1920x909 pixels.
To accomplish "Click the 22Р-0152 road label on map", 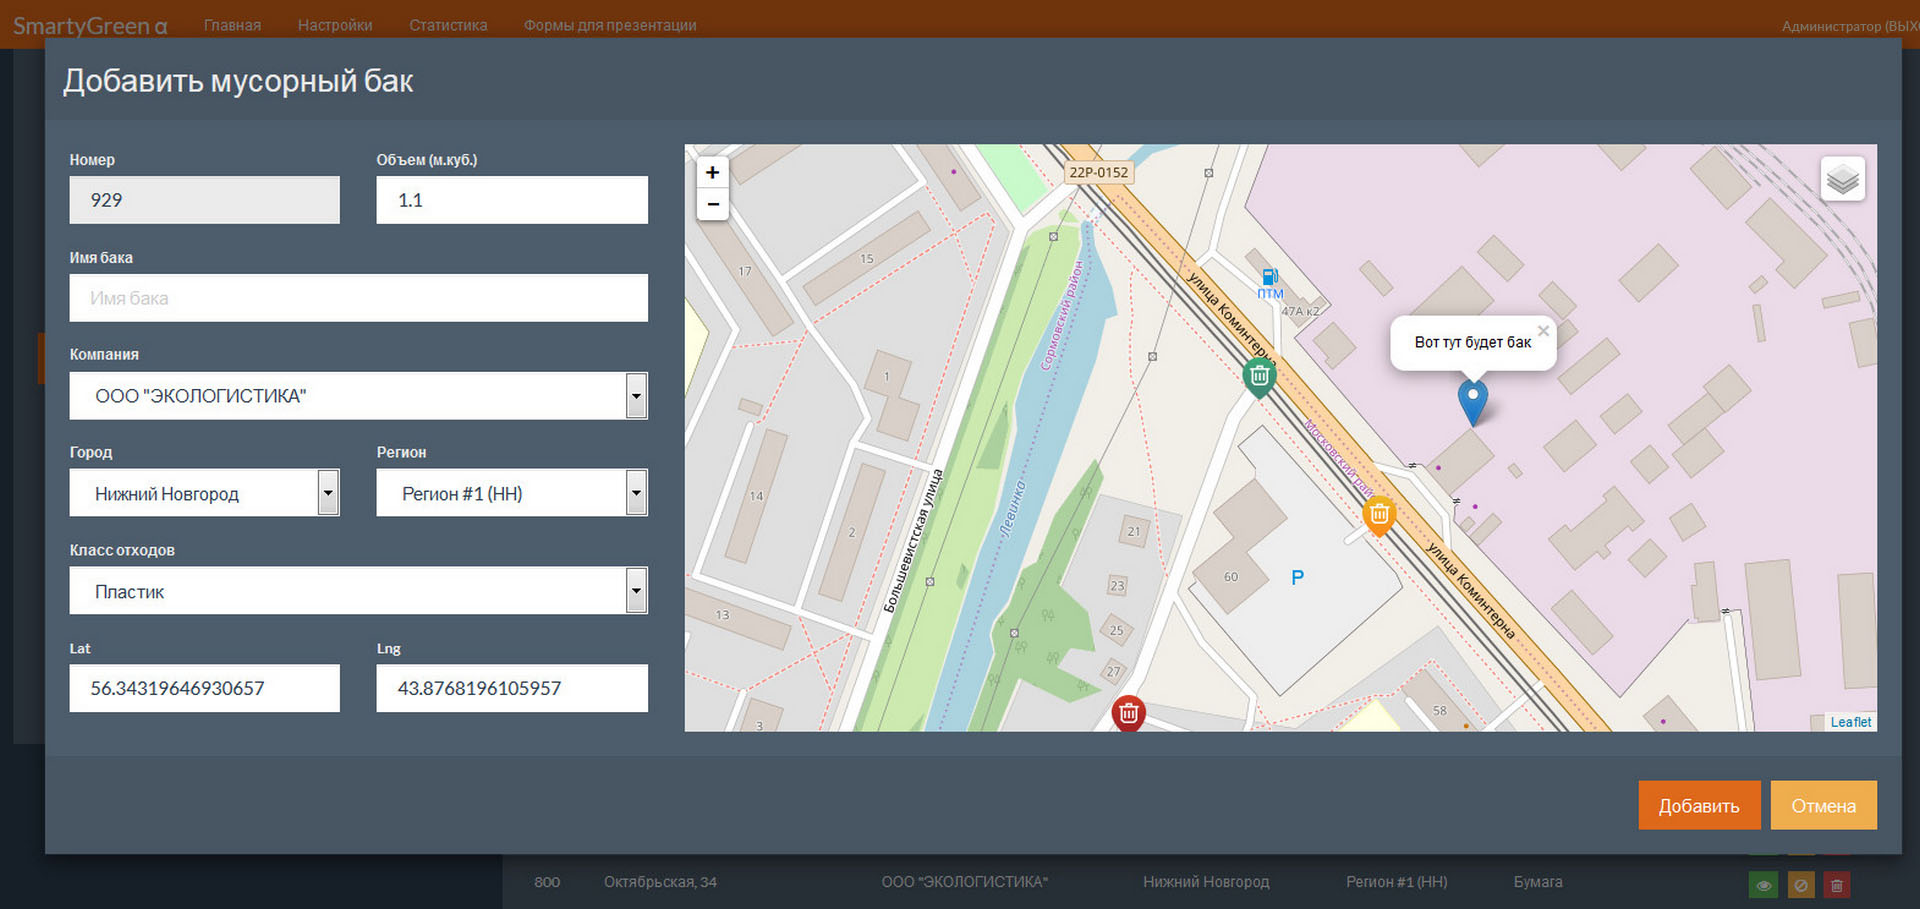I will point(1098,172).
